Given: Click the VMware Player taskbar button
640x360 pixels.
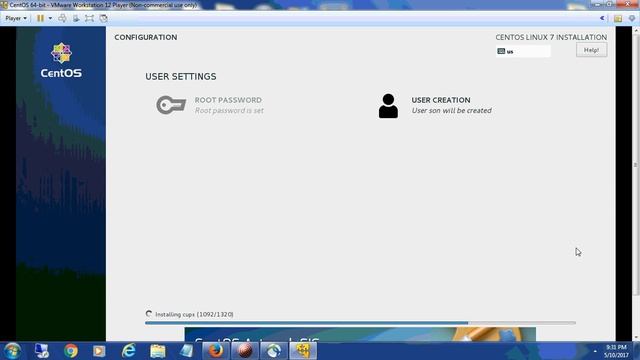Looking at the screenshot, I should 303,351.
